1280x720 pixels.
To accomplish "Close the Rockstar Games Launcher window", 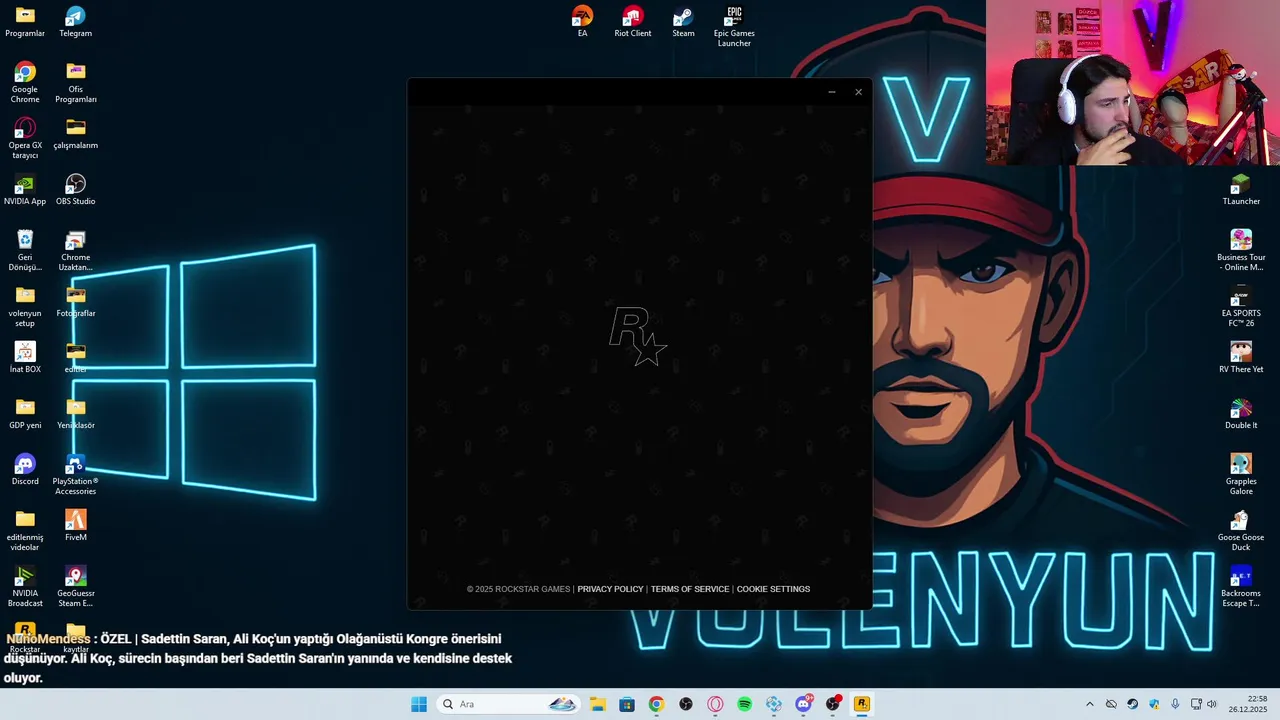I will (x=858, y=92).
